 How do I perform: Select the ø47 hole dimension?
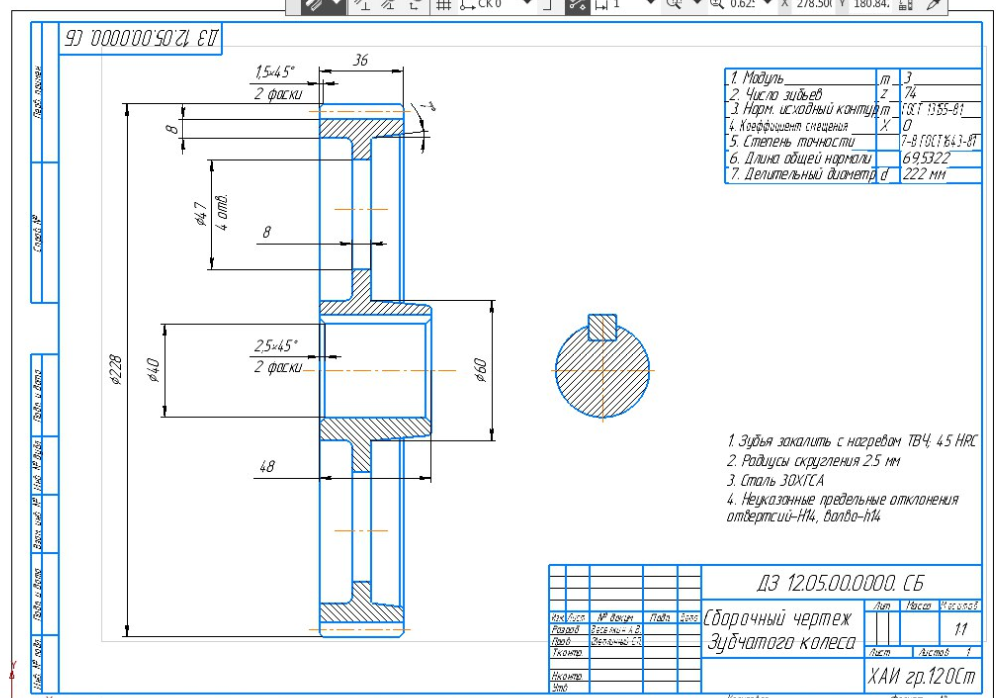point(201,214)
